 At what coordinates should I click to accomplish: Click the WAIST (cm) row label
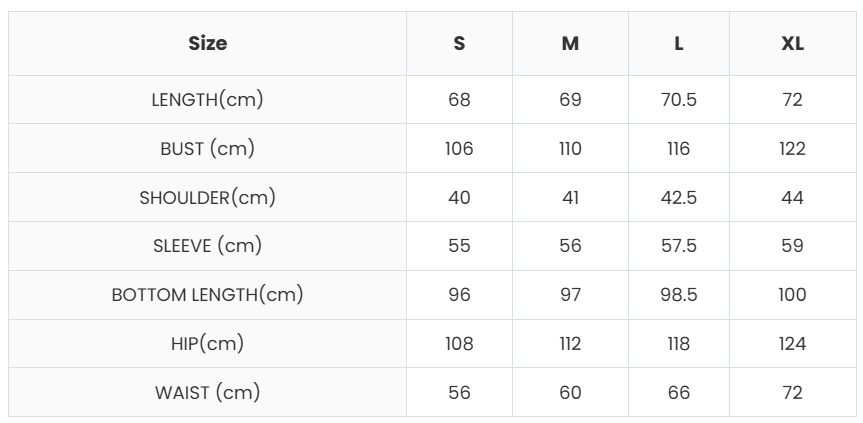click(x=207, y=392)
